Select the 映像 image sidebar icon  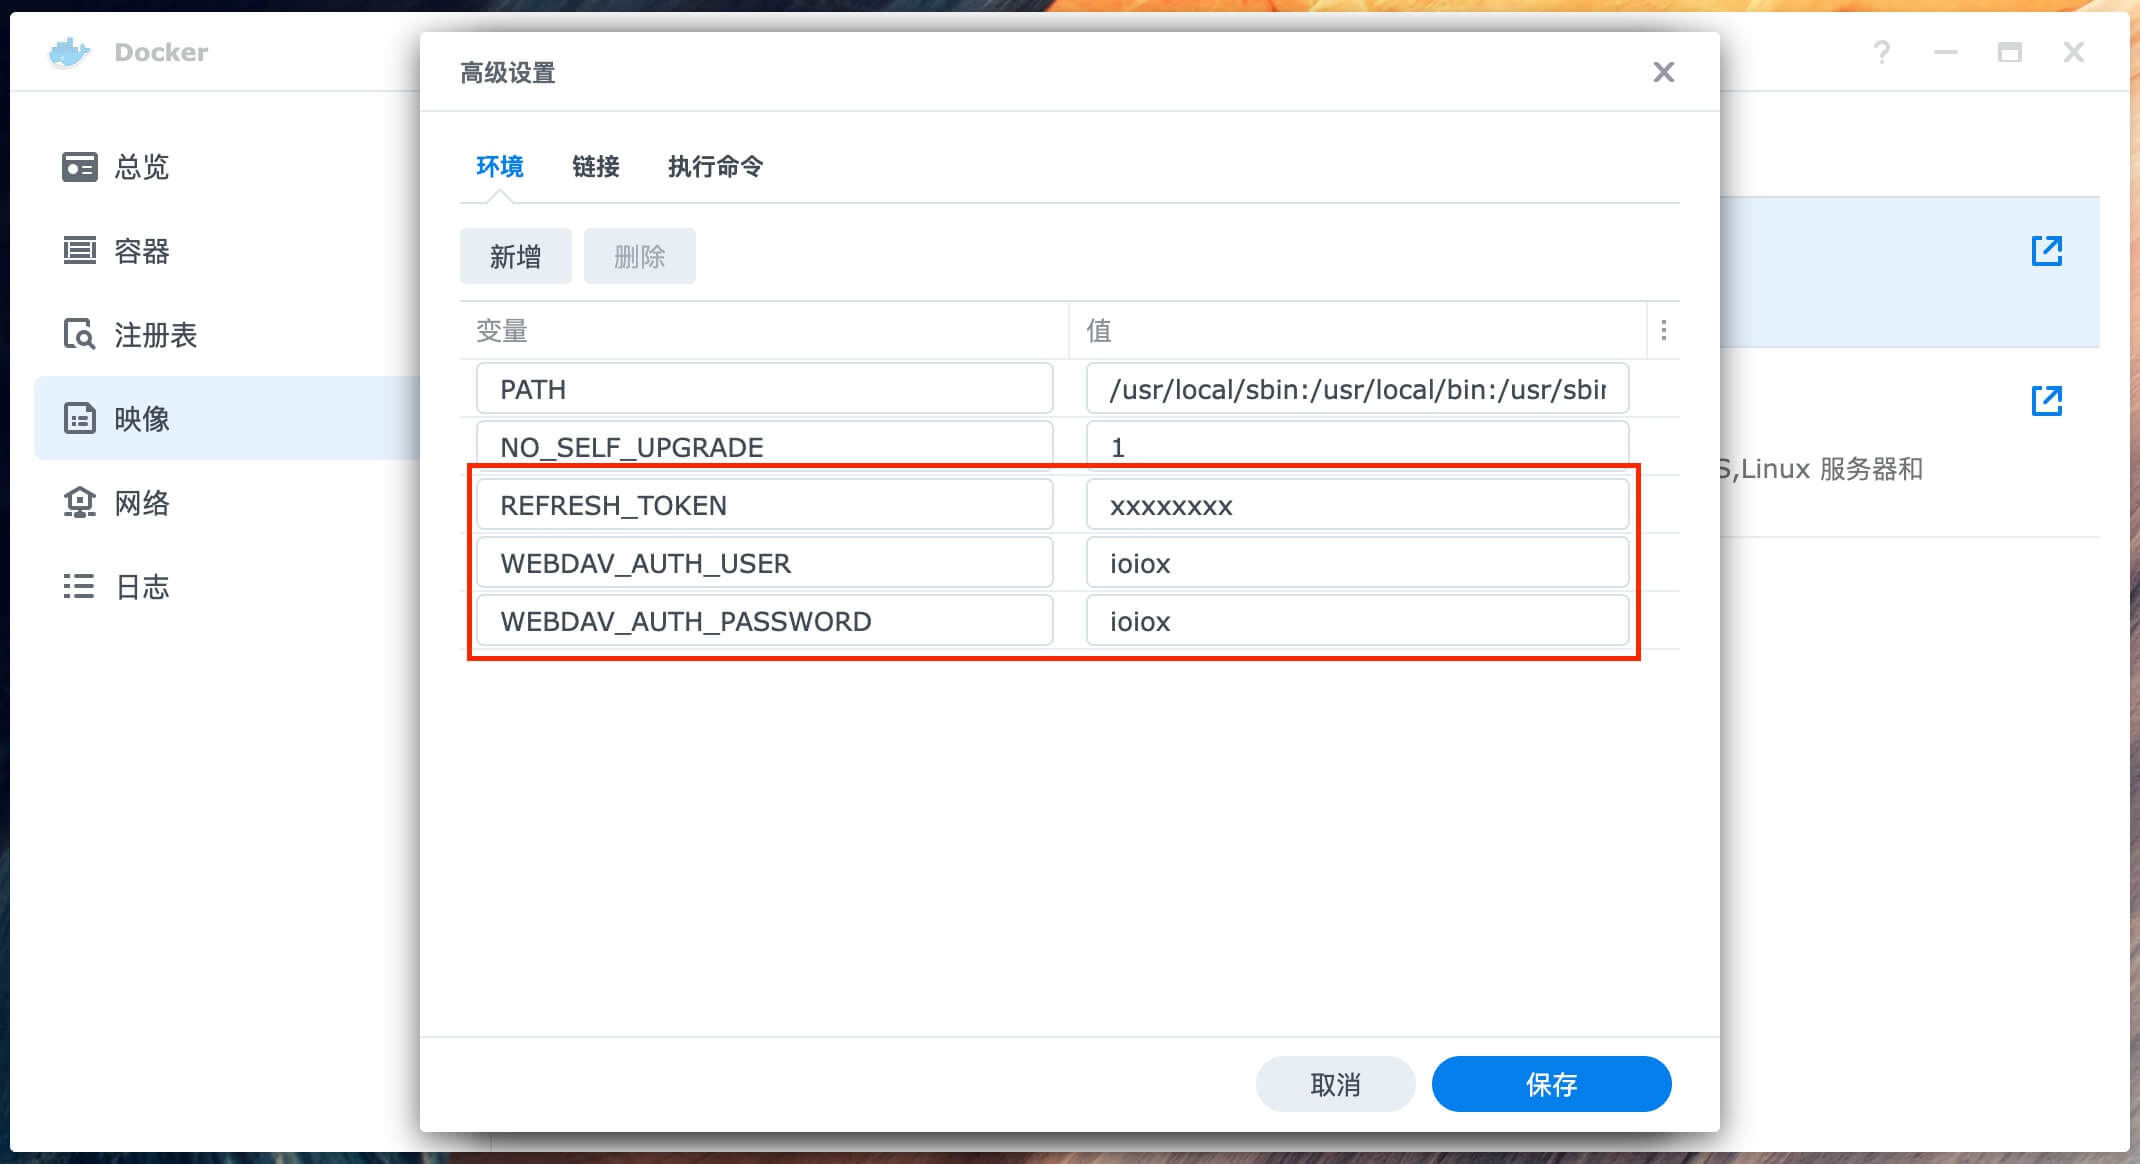[x=79, y=418]
